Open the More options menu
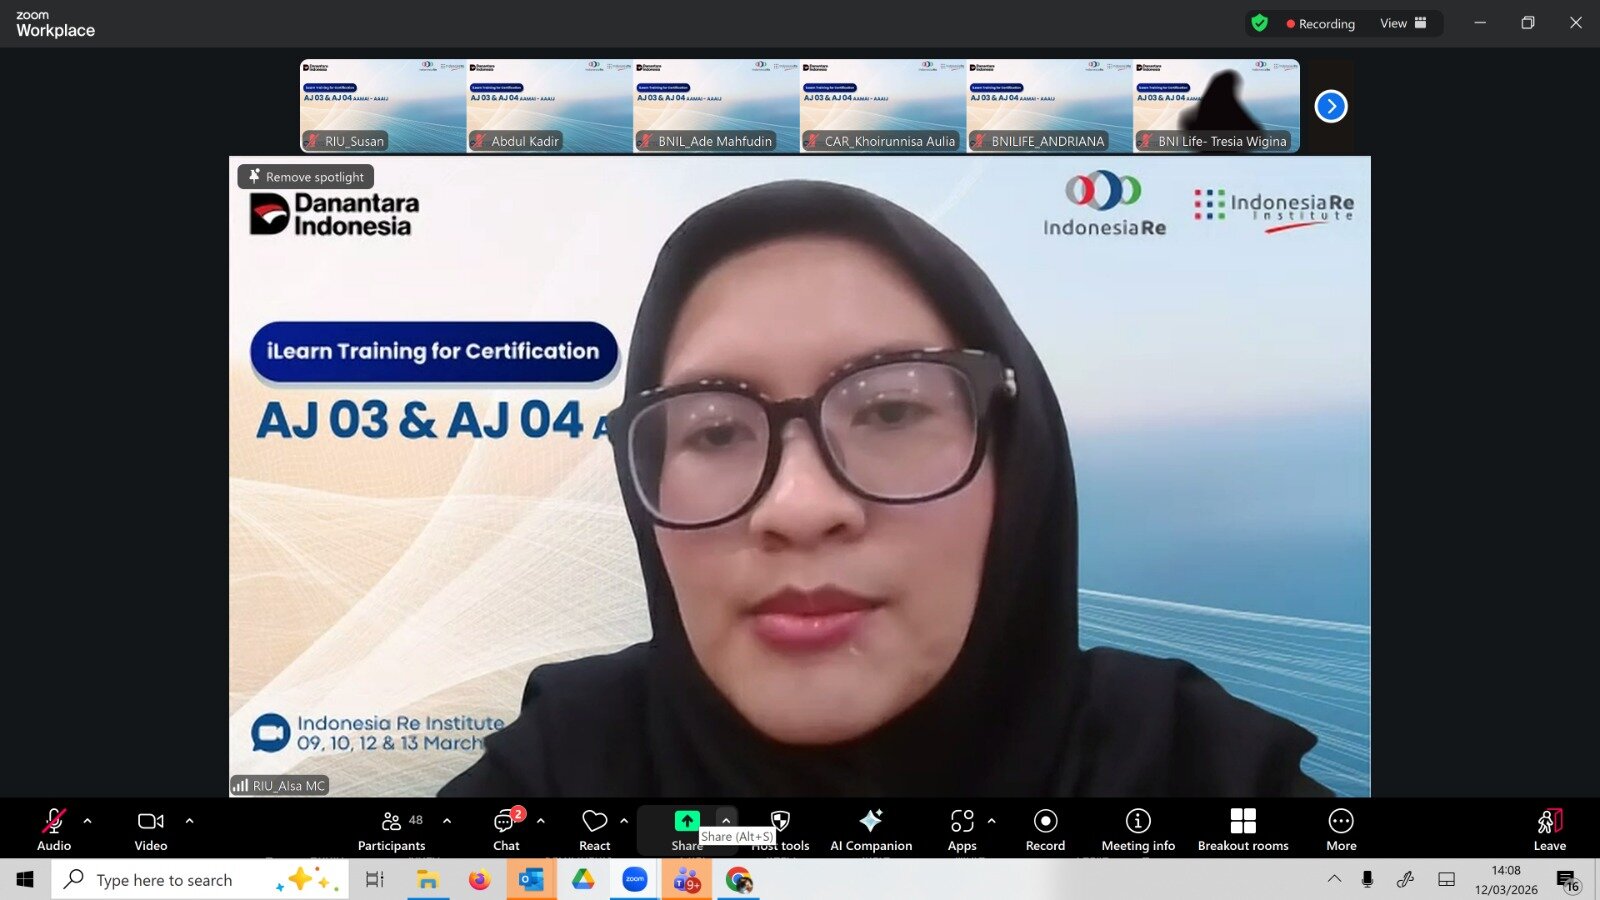The image size is (1600, 900). [x=1341, y=829]
